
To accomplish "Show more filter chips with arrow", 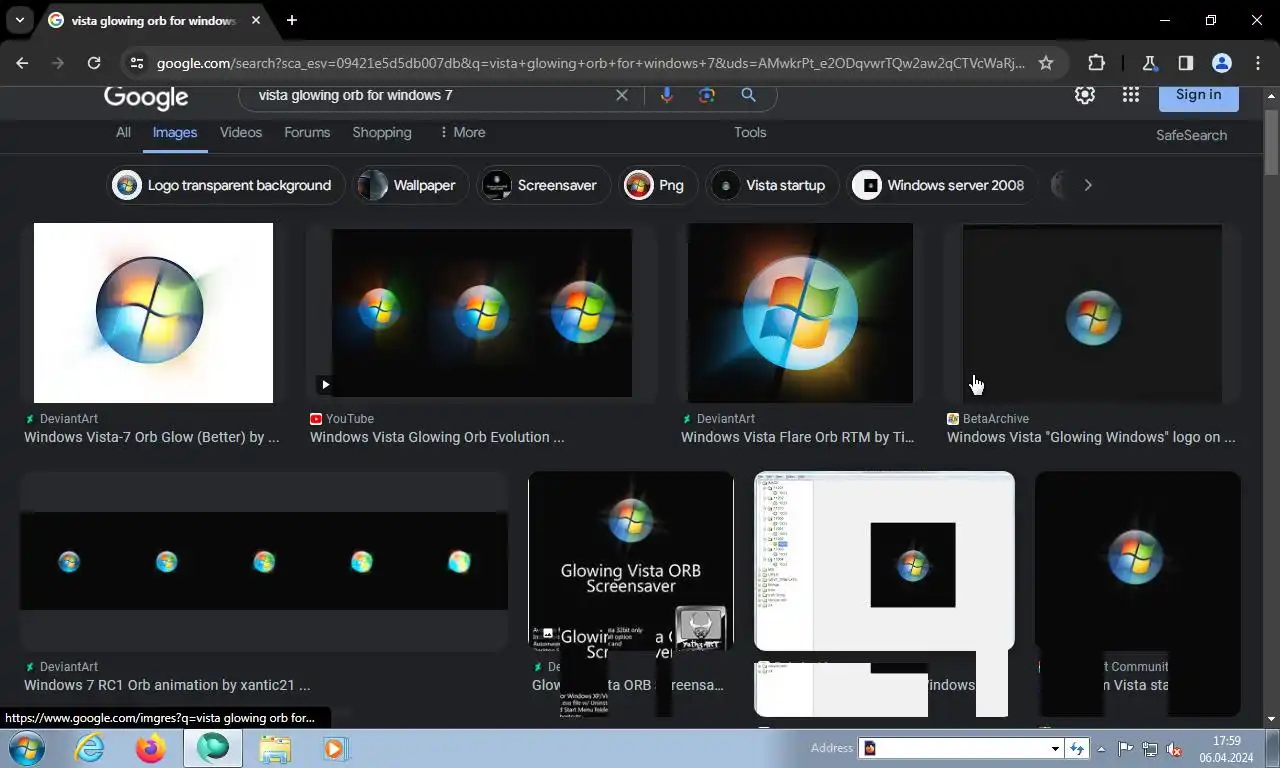I will (1088, 185).
